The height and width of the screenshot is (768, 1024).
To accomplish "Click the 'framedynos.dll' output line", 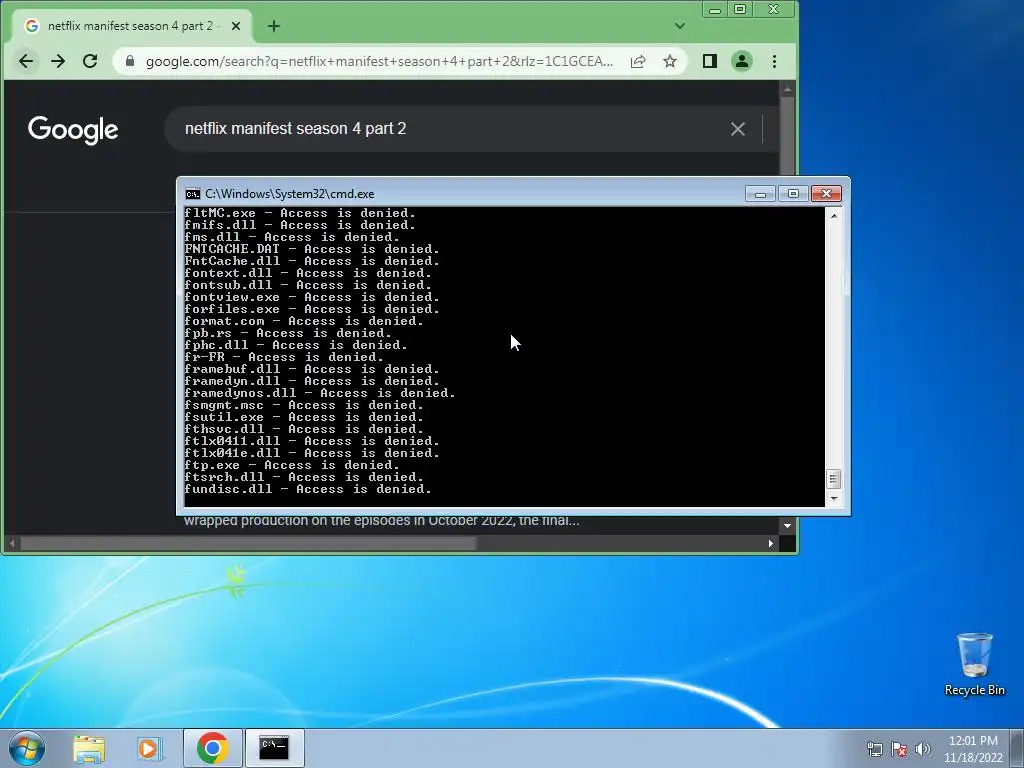I will (320, 393).
